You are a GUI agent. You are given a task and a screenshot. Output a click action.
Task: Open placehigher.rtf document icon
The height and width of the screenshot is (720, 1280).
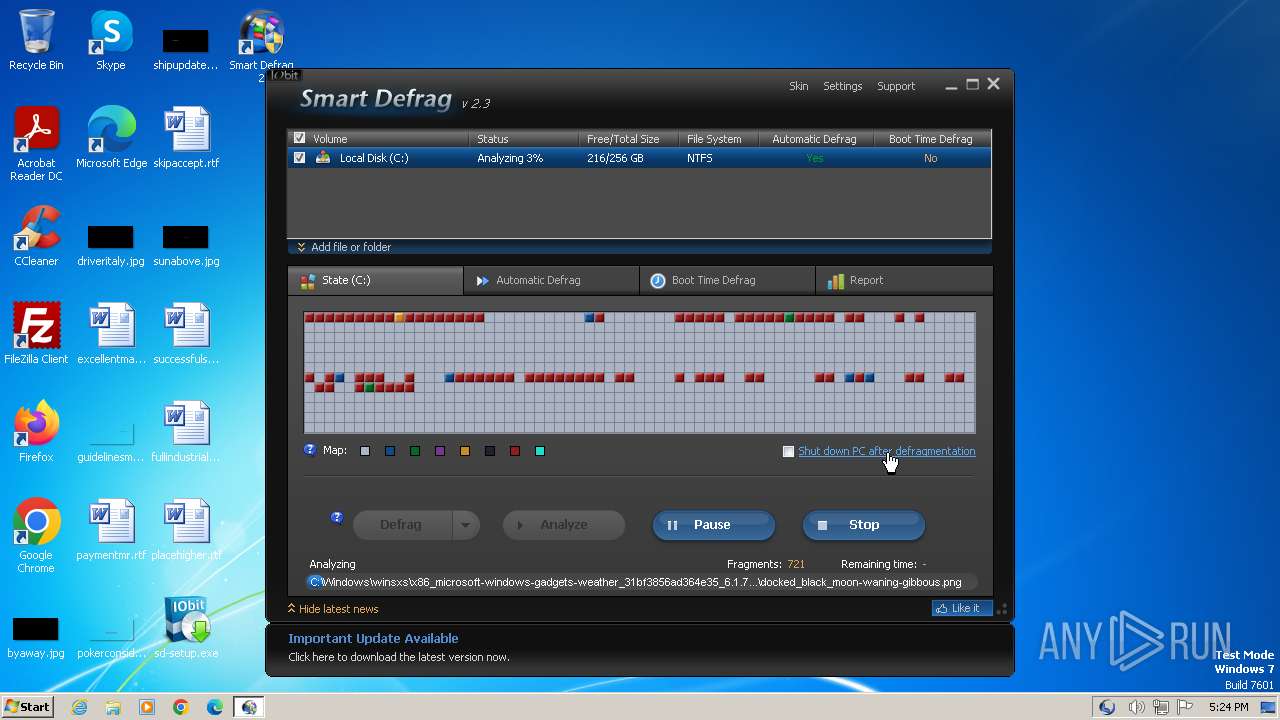(x=186, y=530)
